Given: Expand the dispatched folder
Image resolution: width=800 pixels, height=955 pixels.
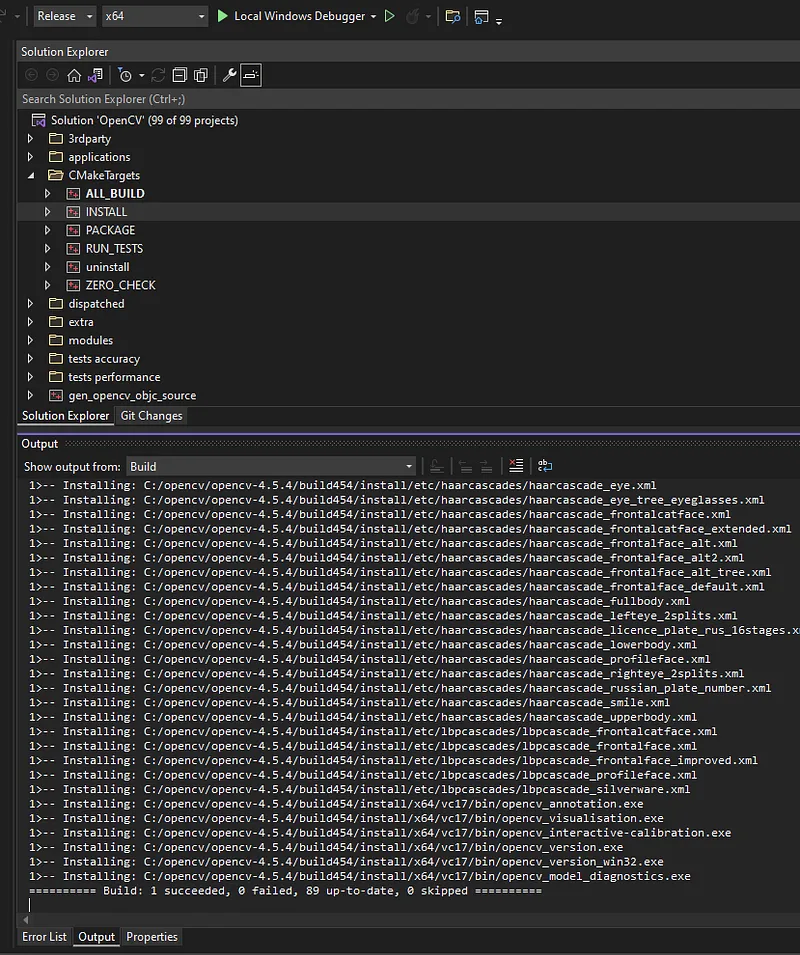Looking at the screenshot, I should click(30, 303).
